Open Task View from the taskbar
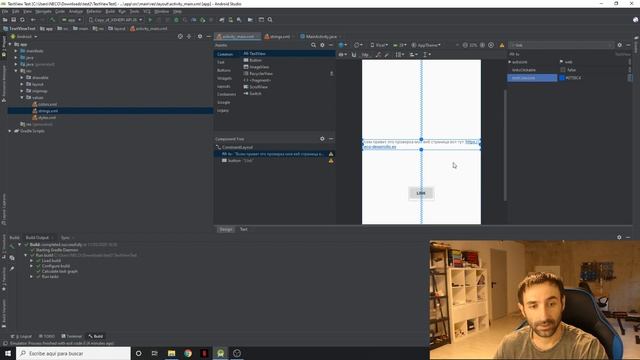The width and height of the screenshot is (640, 360). click(155, 353)
